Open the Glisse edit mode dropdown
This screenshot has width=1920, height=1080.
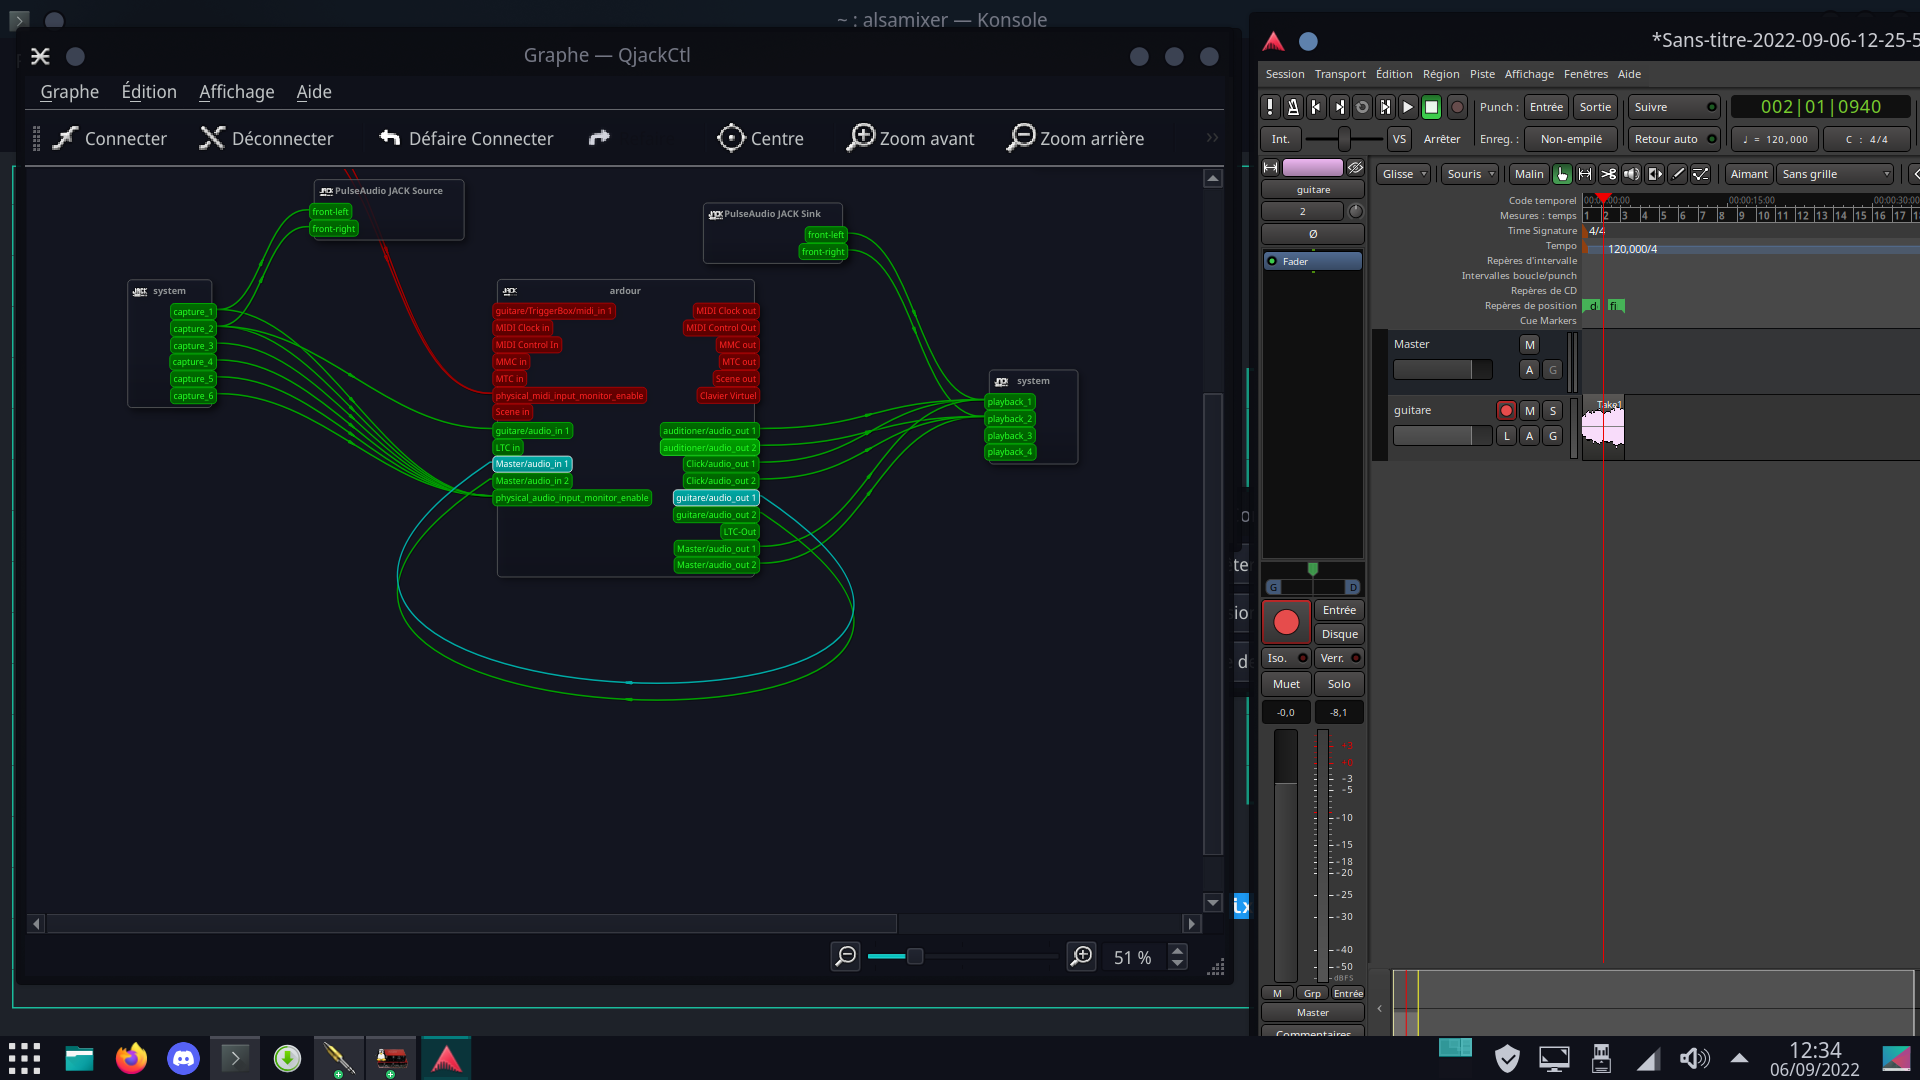pyautogui.click(x=1403, y=174)
